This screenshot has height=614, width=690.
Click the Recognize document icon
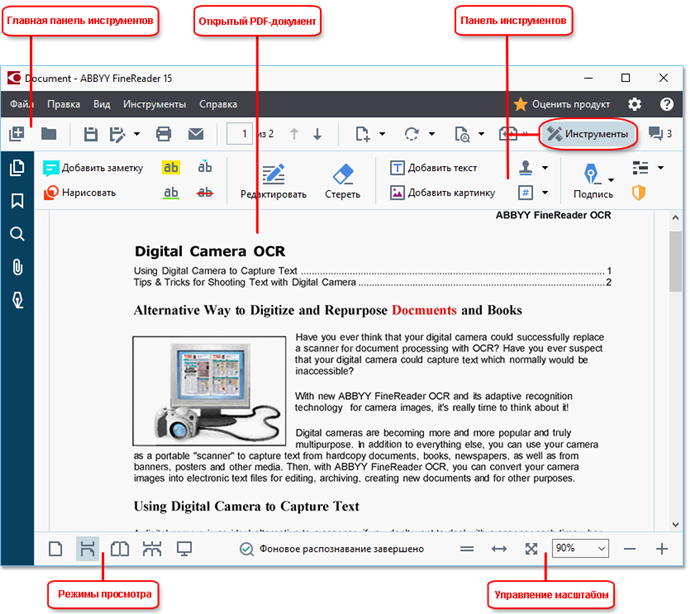tap(462, 134)
